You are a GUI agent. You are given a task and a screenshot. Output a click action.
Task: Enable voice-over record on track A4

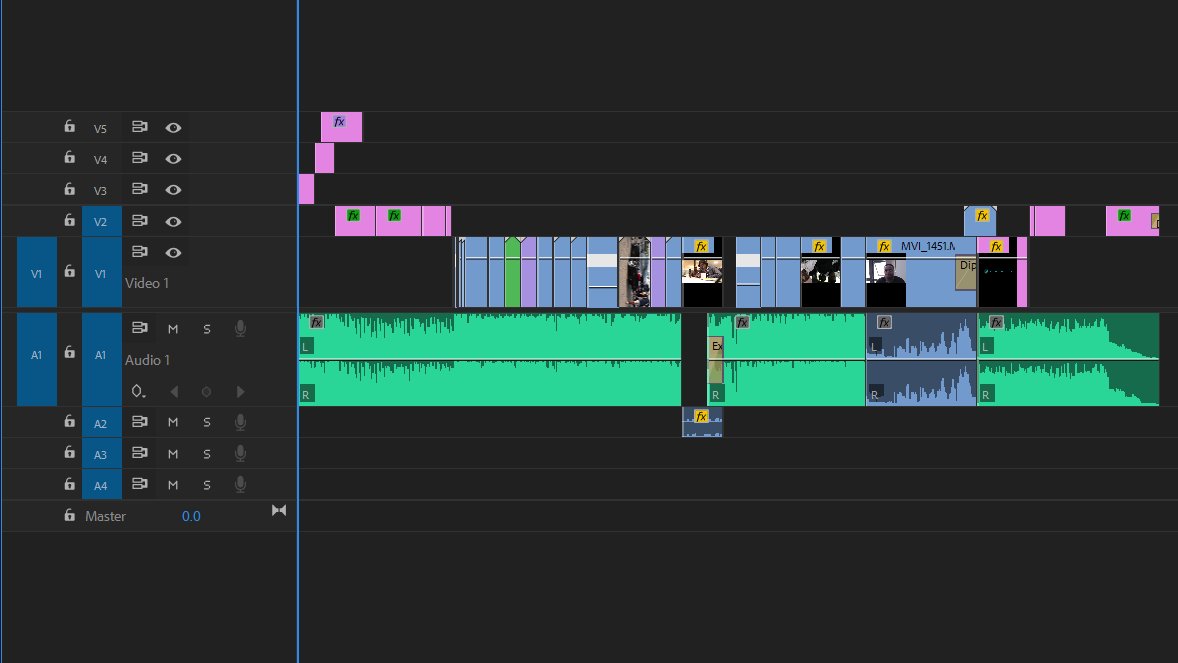pos(240,485)
